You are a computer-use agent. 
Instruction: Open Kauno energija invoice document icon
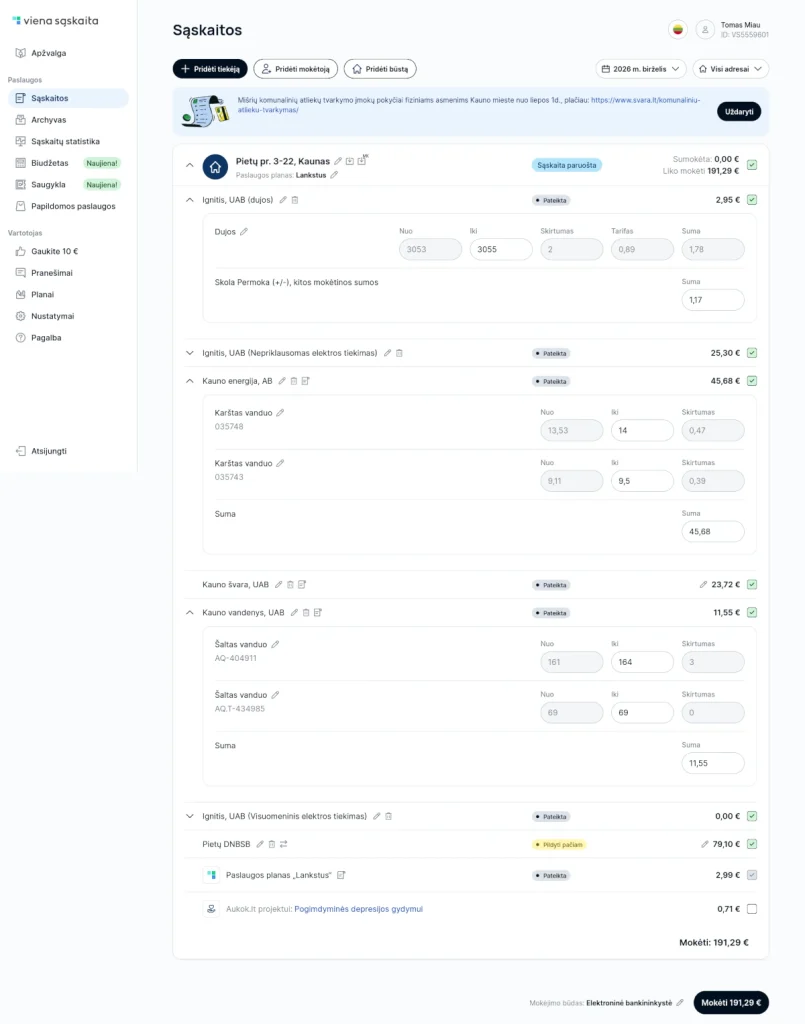pyautogui.click(x=306, y=381)
